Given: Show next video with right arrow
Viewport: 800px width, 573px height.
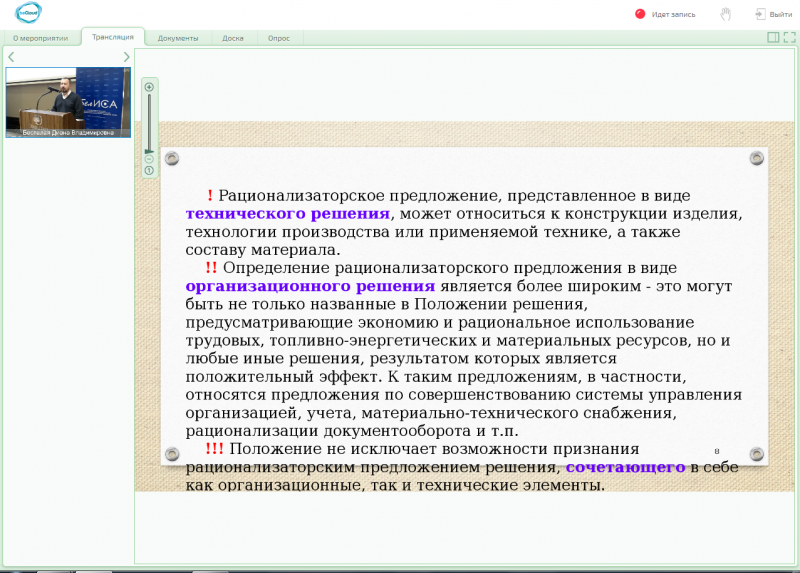Looking at the screenshot, I should [x=126, y=57].
